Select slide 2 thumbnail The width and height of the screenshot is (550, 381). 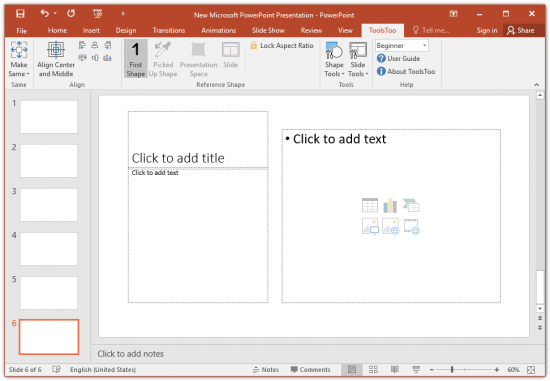pyautogui.click(x=49, y=161)
